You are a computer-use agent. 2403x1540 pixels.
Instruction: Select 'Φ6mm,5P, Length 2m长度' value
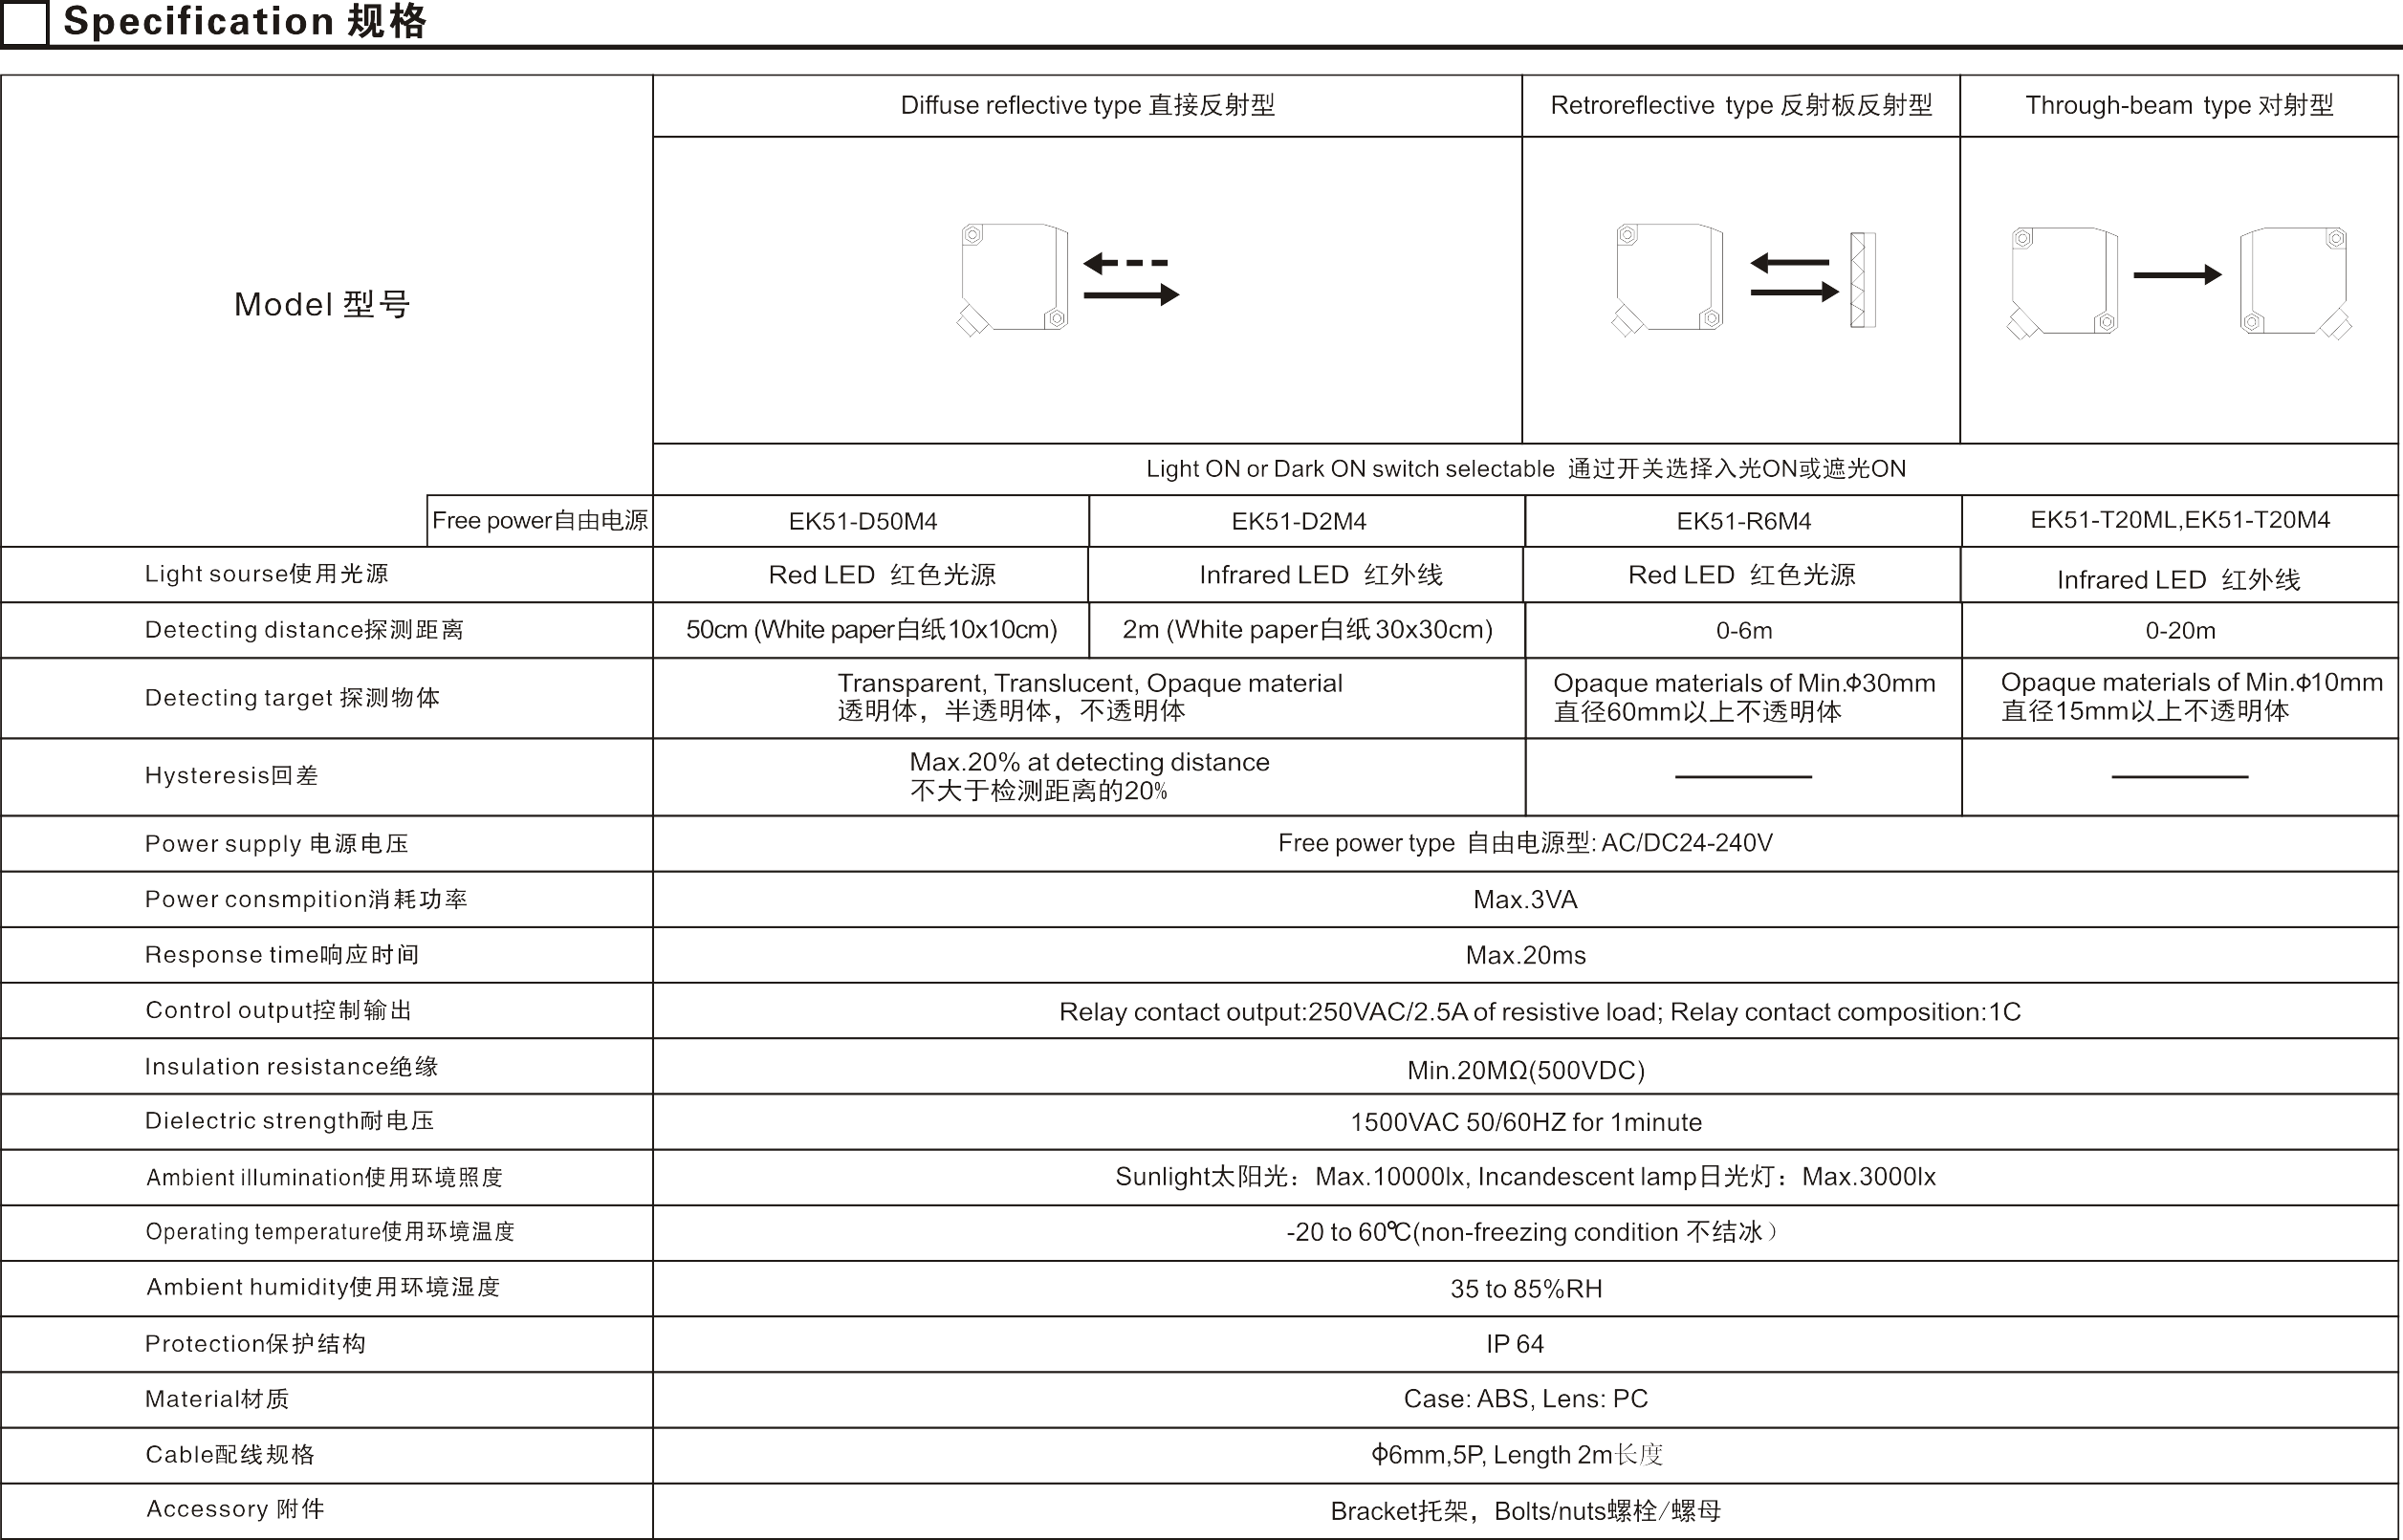coord(1516,1455)
